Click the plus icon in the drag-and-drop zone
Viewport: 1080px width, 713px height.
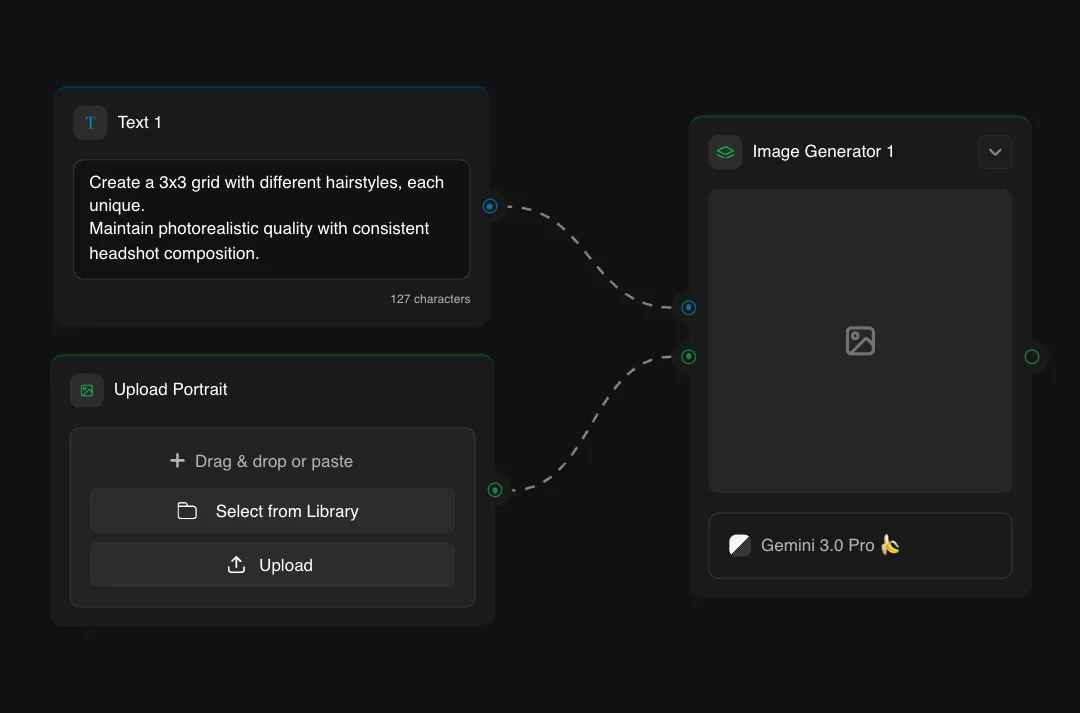[177, 461]
